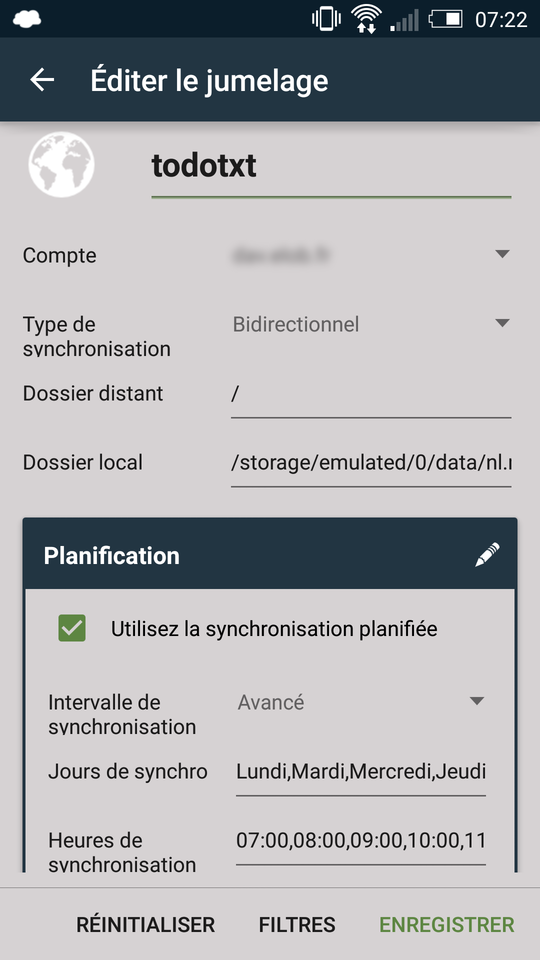The height and width of the screenshot is (960, 540).
Task: Tap the cloud notification icon
Action: pyautogui.click(x=27, y=20)
